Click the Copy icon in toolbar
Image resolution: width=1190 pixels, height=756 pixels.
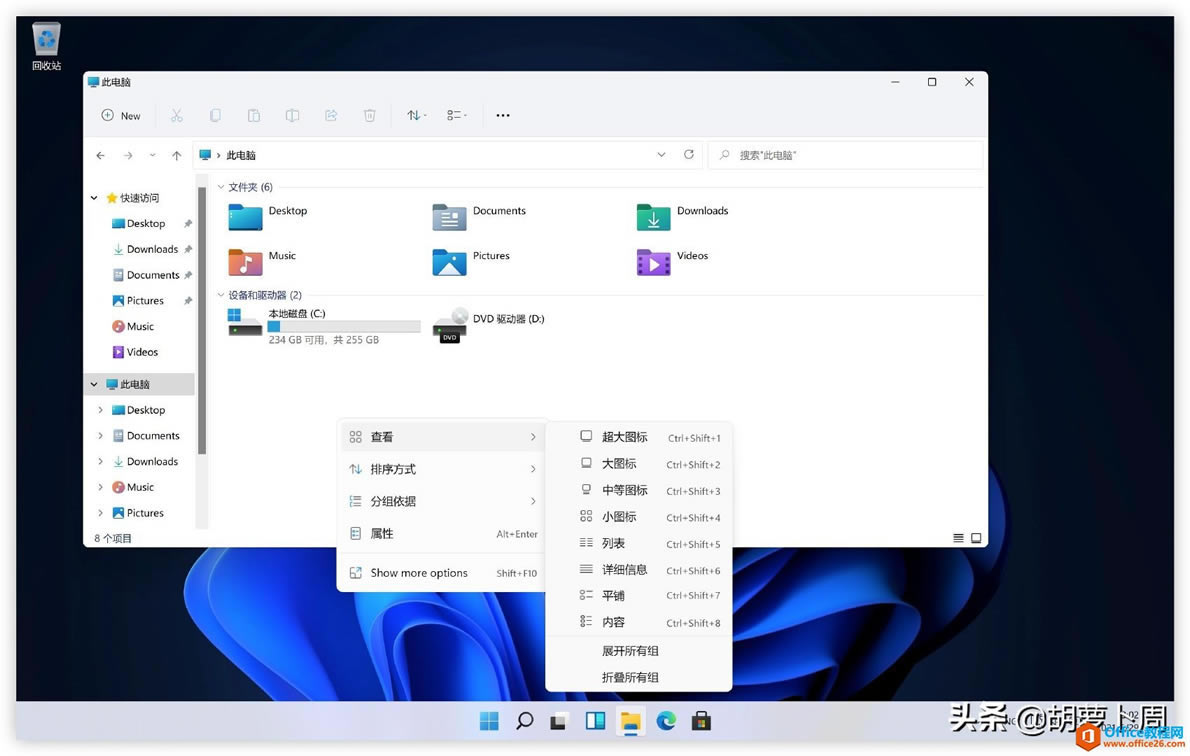point(216,115)
